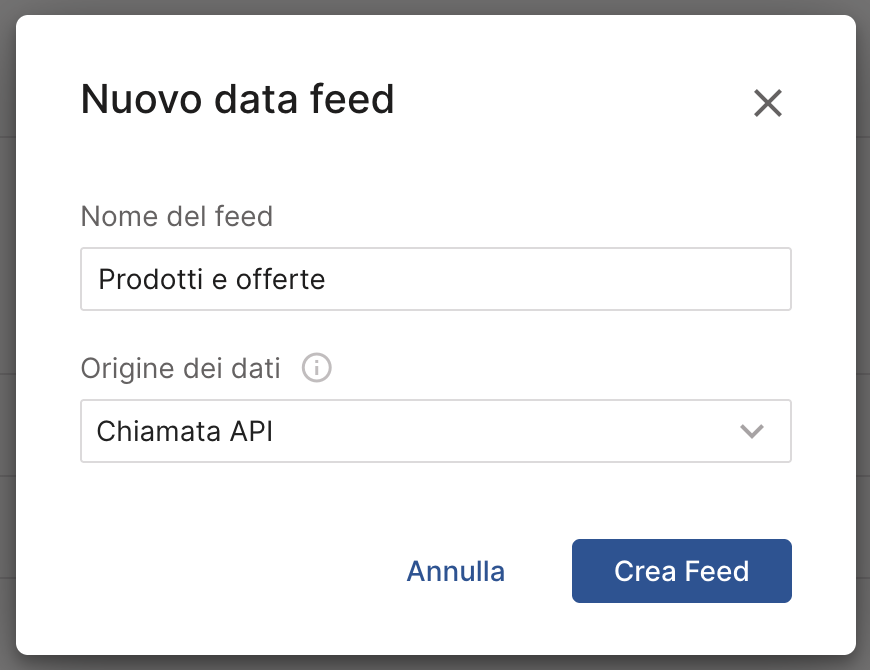Click blank space inside Chiamata API combo box
The image size is (870, 670).
coord(500,431)
